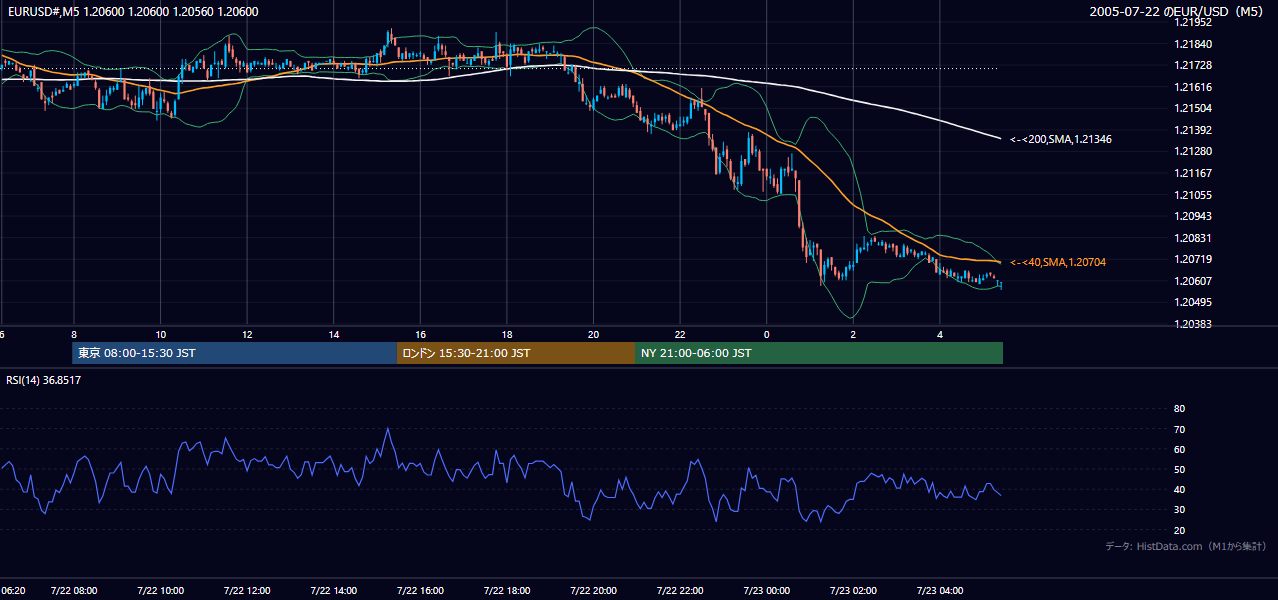Screen dimensions: 1278x600
Task: Click hour marker 18 under price chart
Action: 507,334
